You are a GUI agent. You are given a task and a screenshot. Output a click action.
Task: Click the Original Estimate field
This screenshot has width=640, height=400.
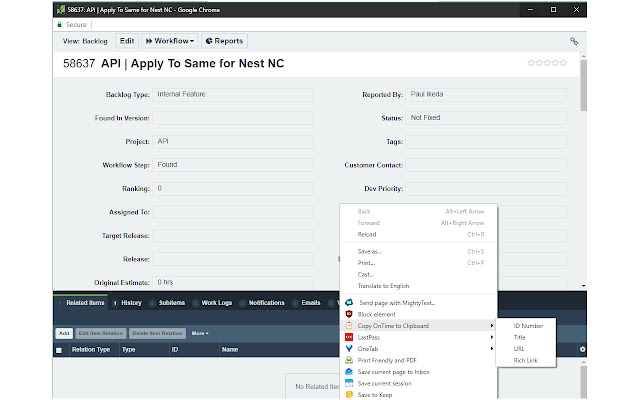point(233,282)
